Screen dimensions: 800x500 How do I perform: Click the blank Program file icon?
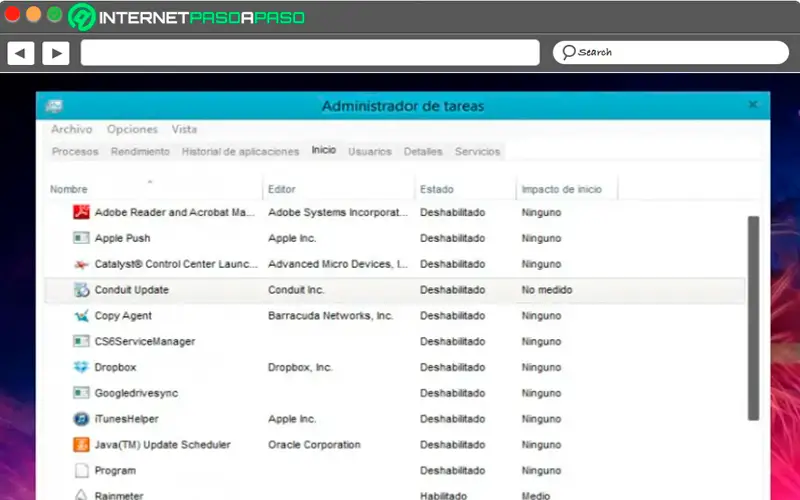coord(82,470)
